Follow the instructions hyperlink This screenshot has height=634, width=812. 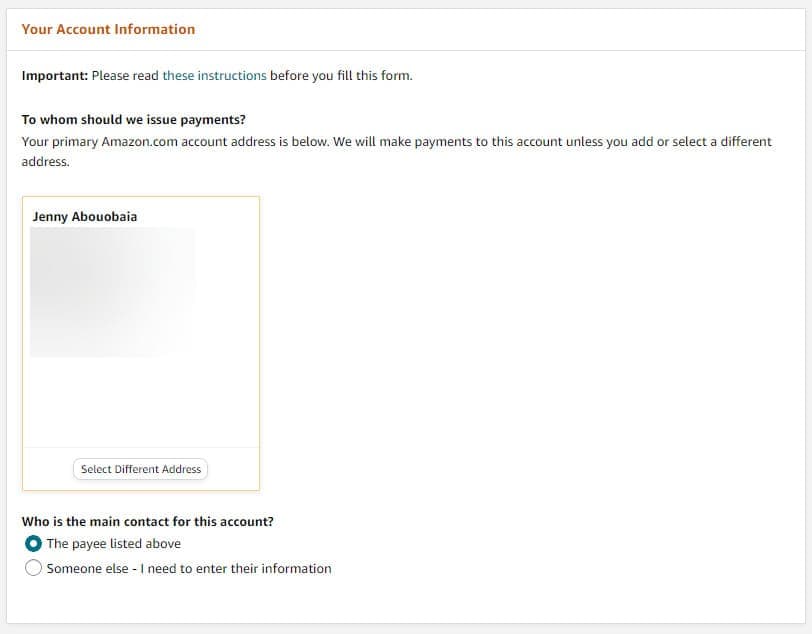(216, 75)
